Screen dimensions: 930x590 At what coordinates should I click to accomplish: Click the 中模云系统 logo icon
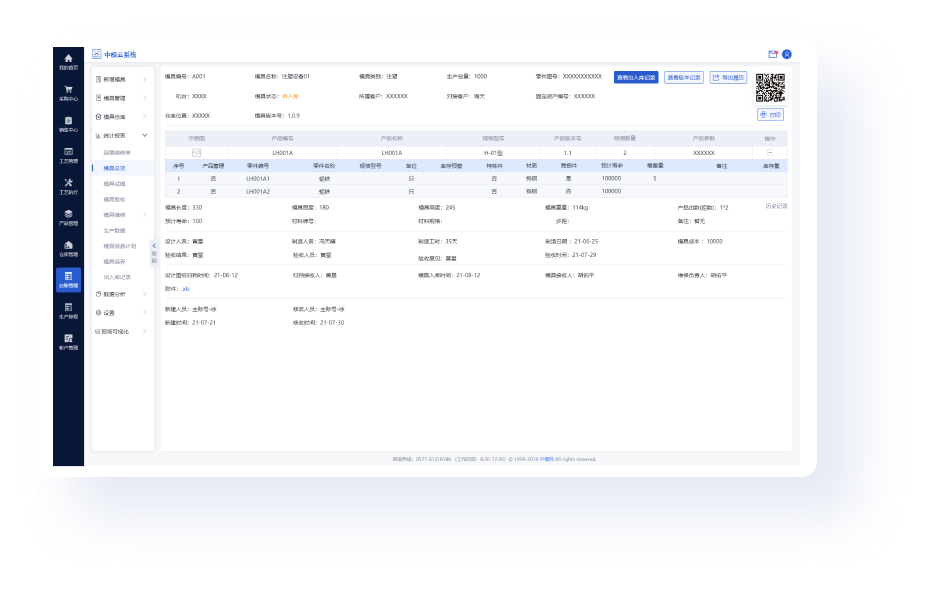click(97, 54)
